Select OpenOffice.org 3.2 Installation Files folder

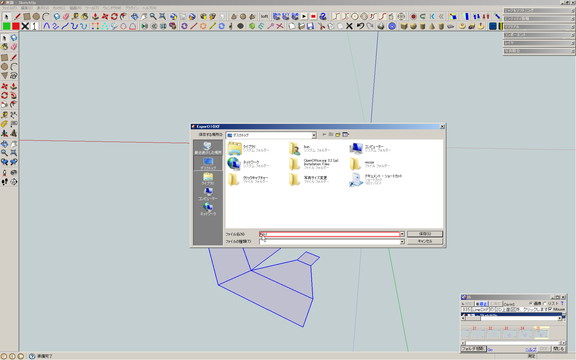tap(314, 164)
